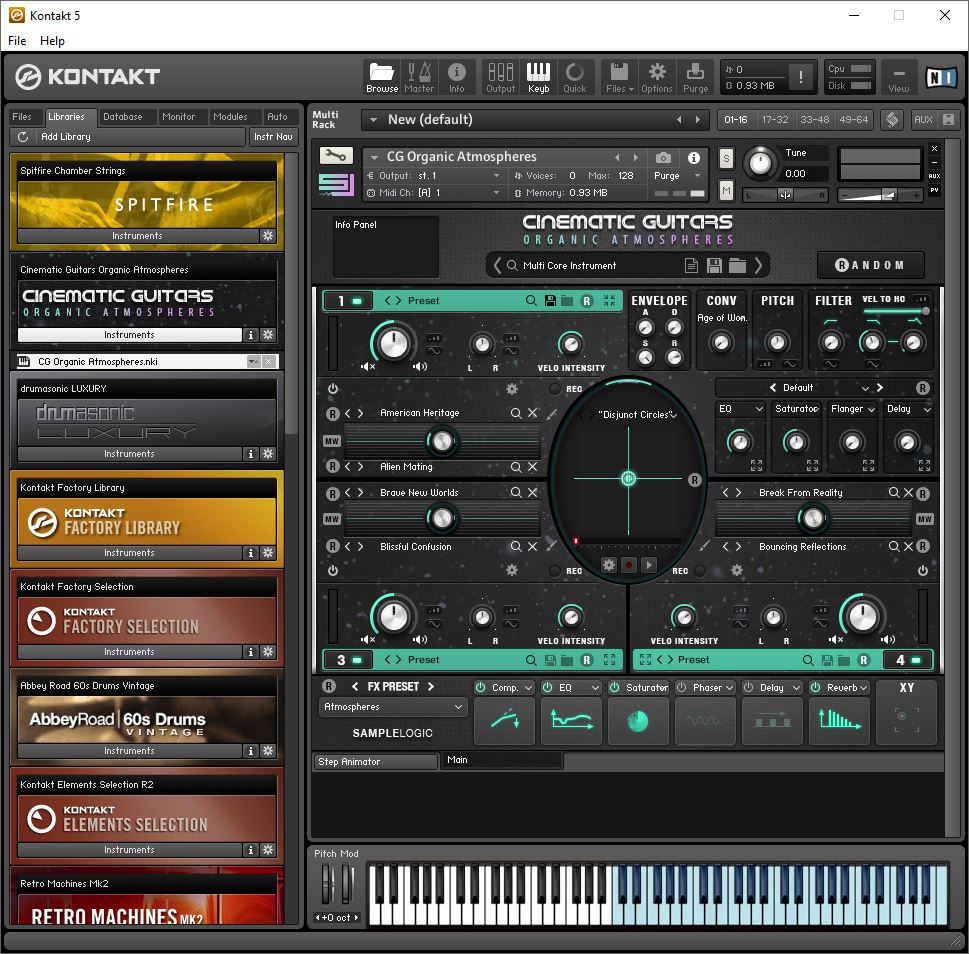Toggle the EQ master effect power
969x954 pixels.
point(548,687)
